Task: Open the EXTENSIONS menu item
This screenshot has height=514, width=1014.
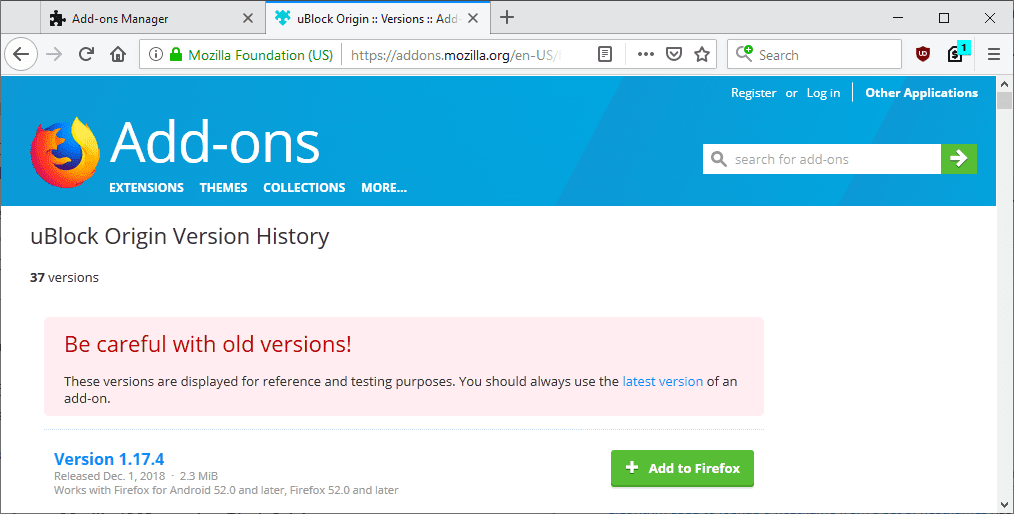Action: (x=146, y=187)
